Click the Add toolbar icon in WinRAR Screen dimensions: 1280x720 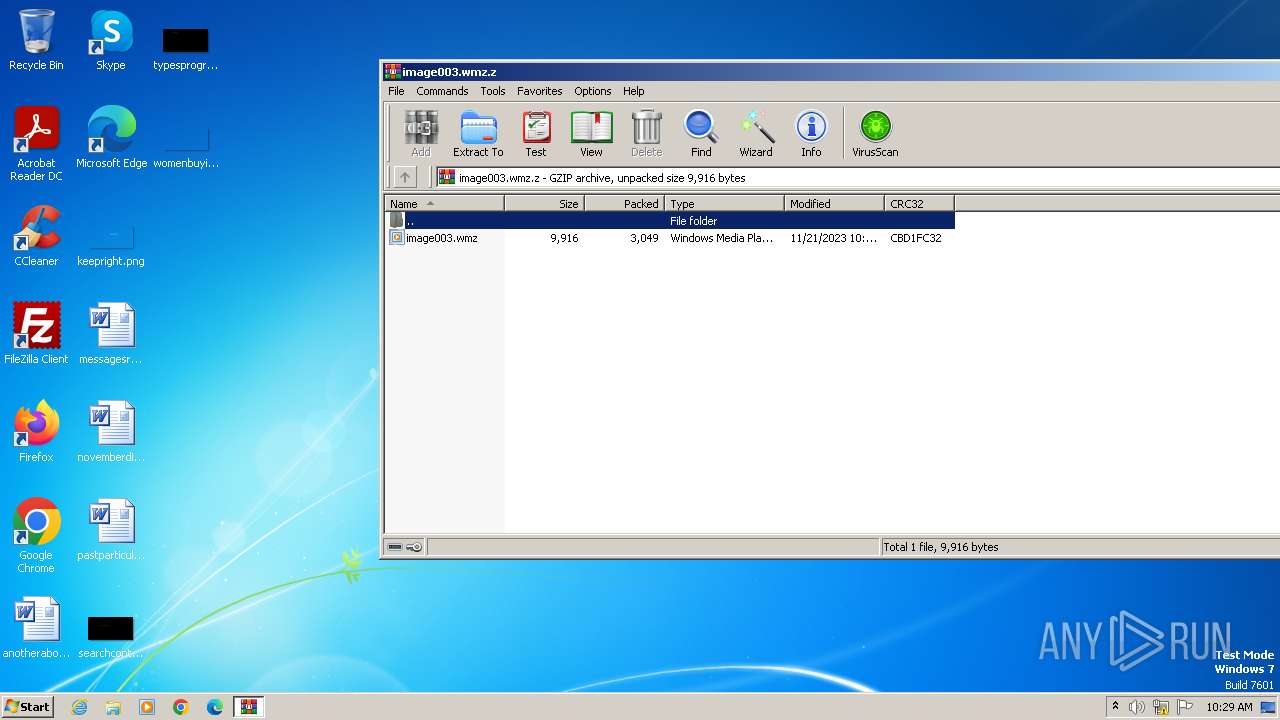(421, 134)
